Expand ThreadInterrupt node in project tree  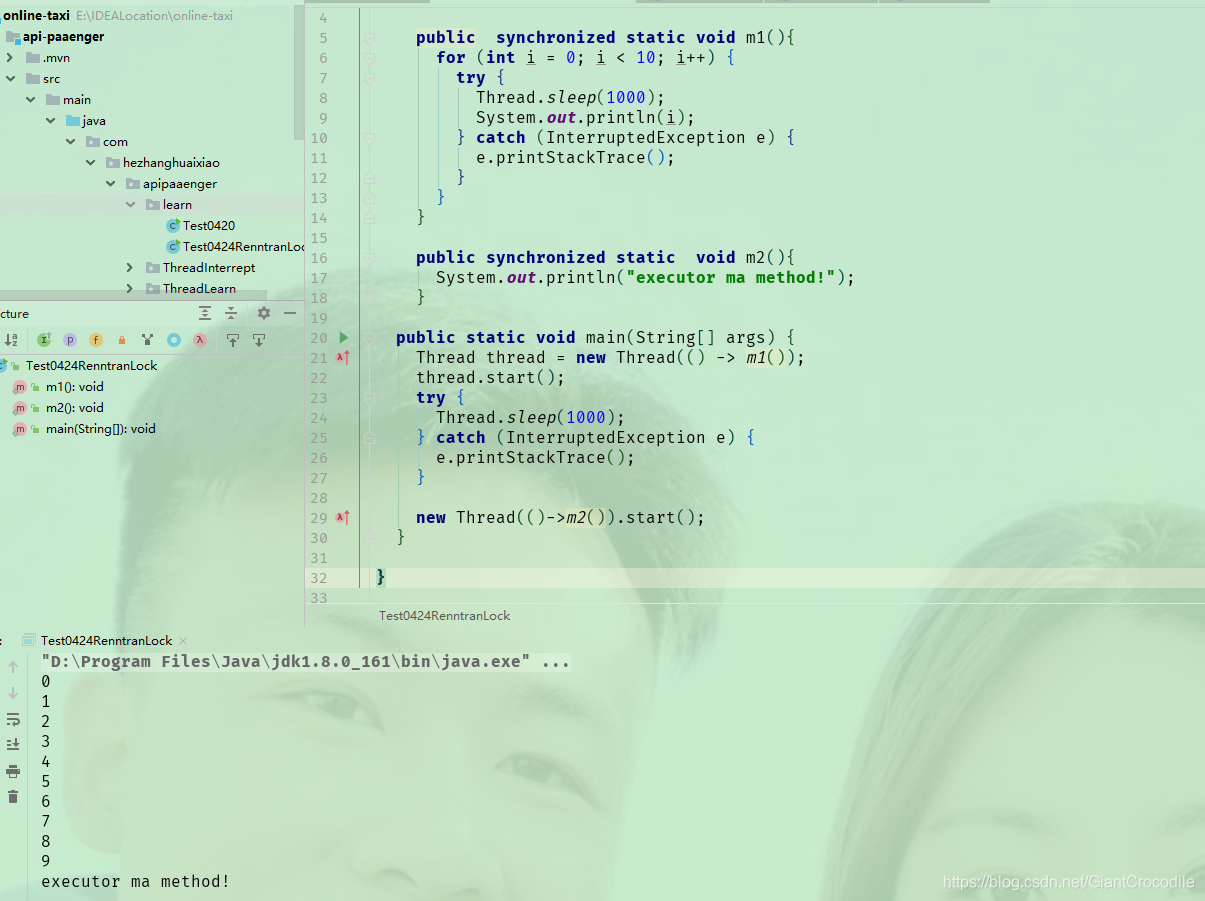click(130, 268)
